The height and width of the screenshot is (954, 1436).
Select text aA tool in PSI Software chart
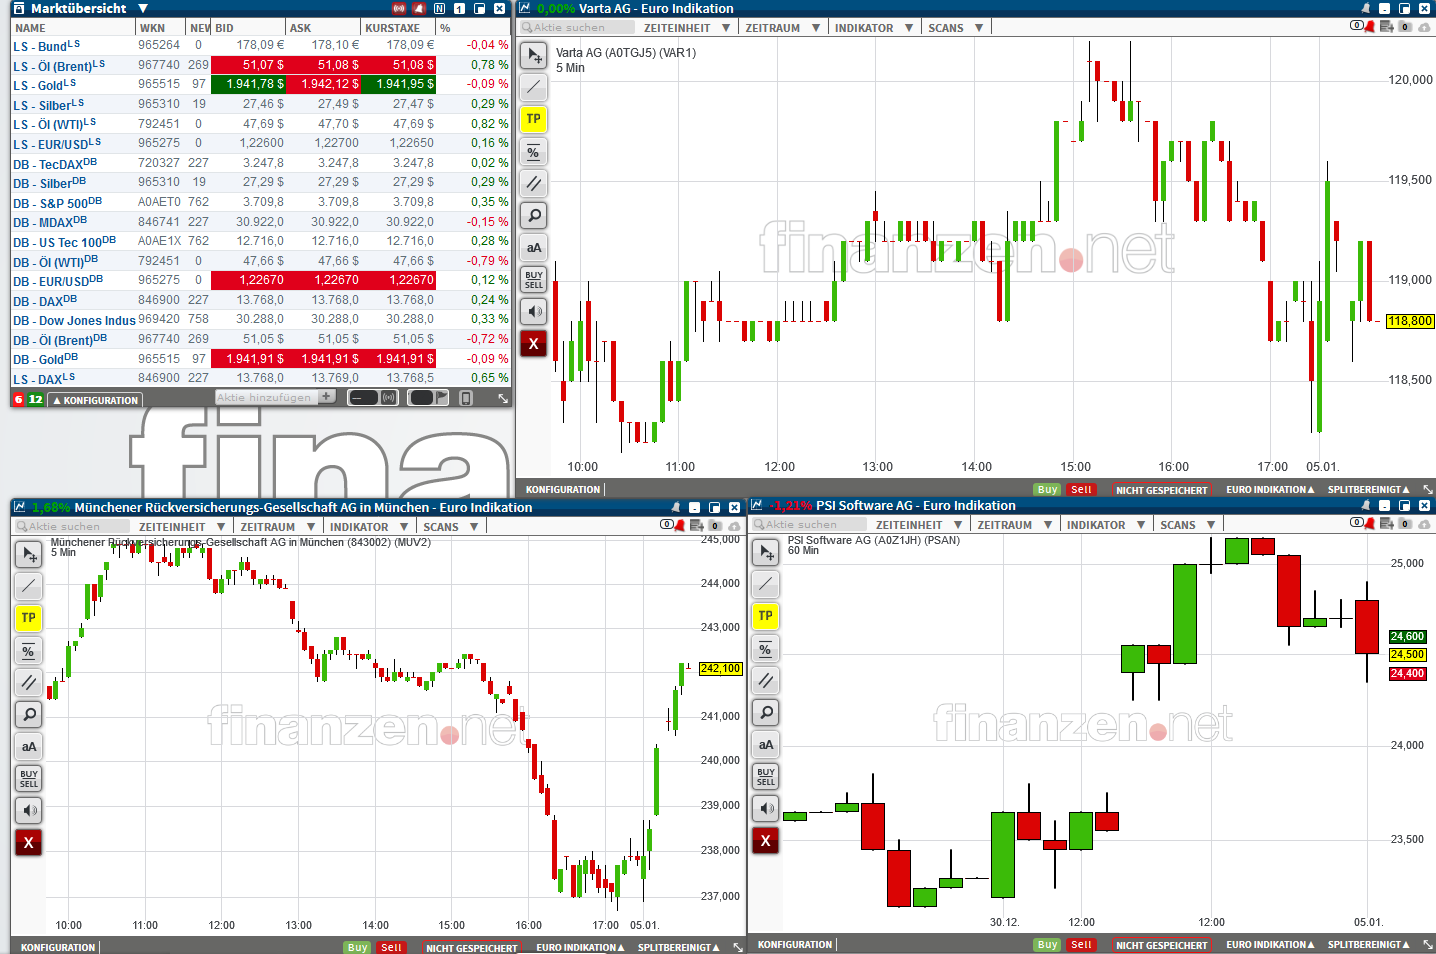[x=766, y=745]
